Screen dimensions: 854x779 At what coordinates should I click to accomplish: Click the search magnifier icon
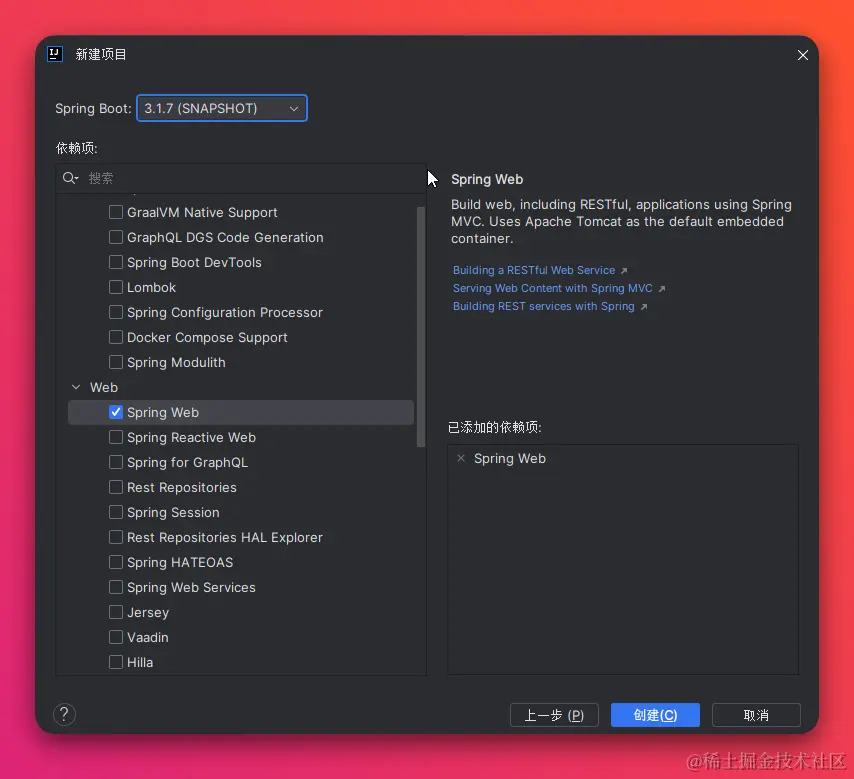[70, 178]
